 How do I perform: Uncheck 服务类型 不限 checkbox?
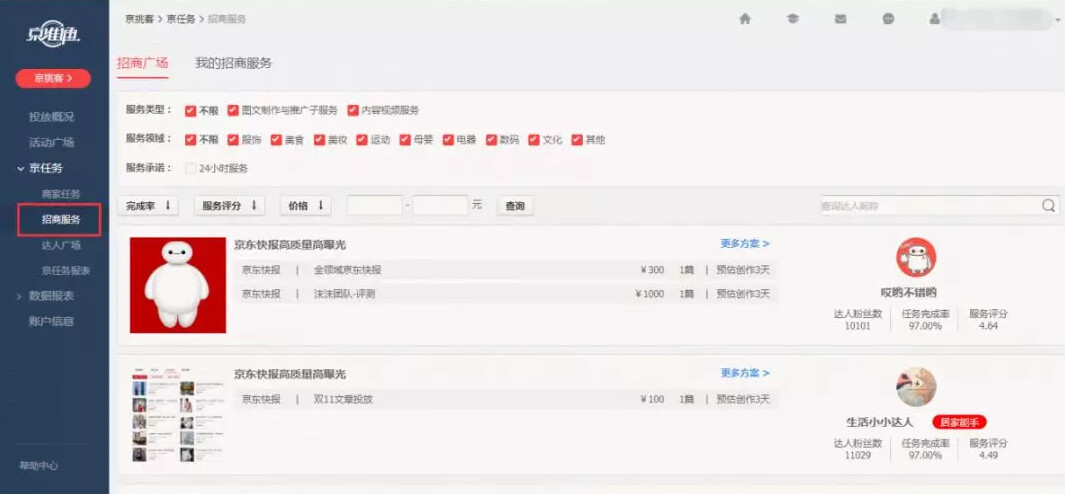190,111
